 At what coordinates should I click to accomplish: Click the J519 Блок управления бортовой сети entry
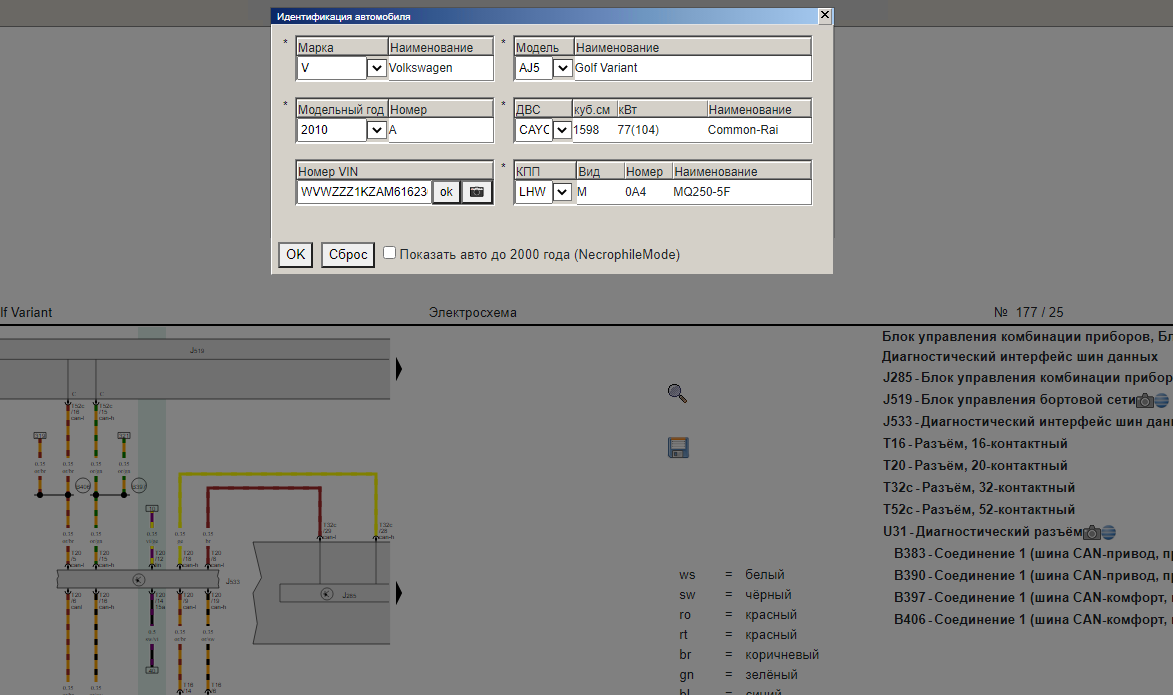point(1009,400)
